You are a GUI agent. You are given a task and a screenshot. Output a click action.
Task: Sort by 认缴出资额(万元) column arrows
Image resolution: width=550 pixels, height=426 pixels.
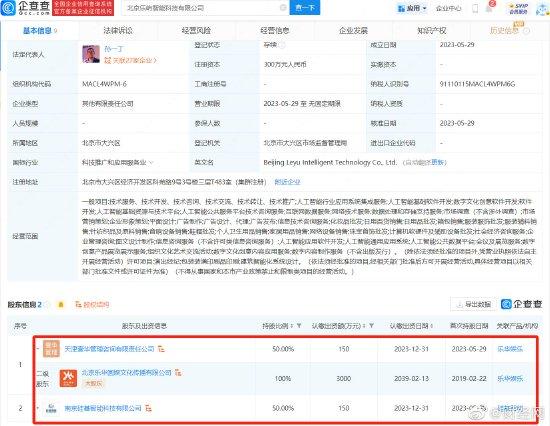[x=364, y=326]
